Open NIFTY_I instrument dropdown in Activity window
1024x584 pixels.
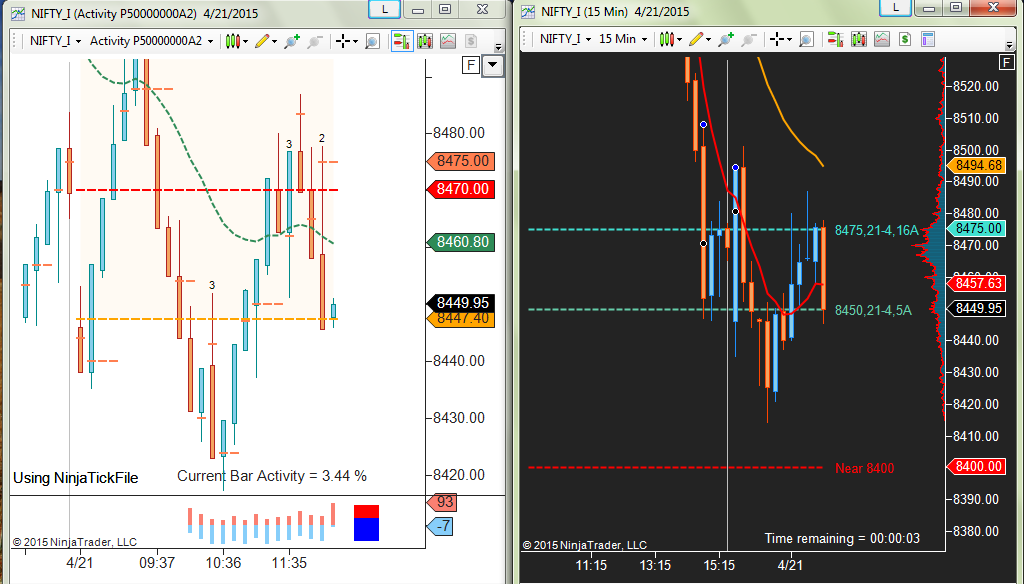coord(56,41)
